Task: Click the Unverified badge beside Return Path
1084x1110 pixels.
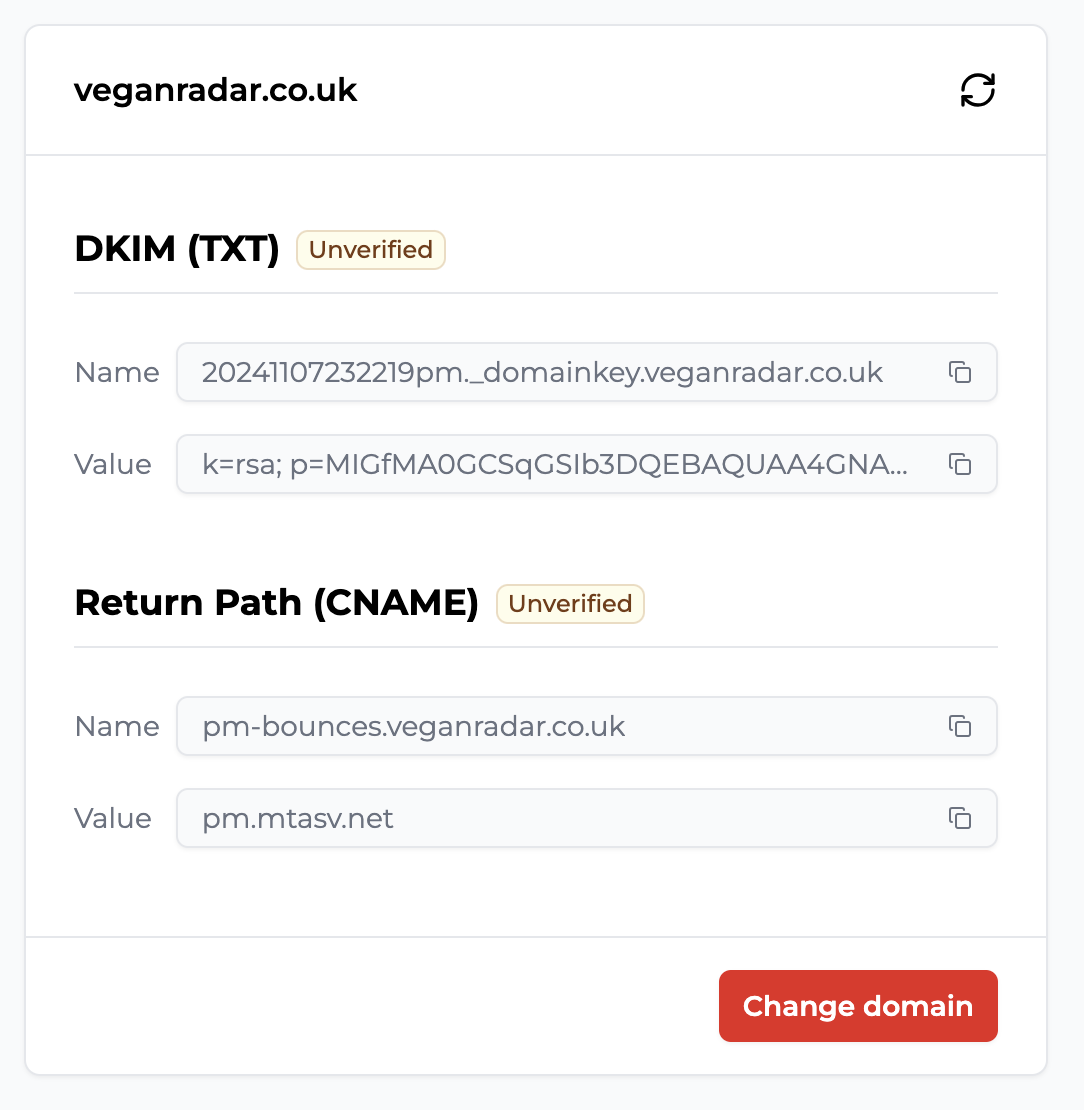Action: pos(571,604)
